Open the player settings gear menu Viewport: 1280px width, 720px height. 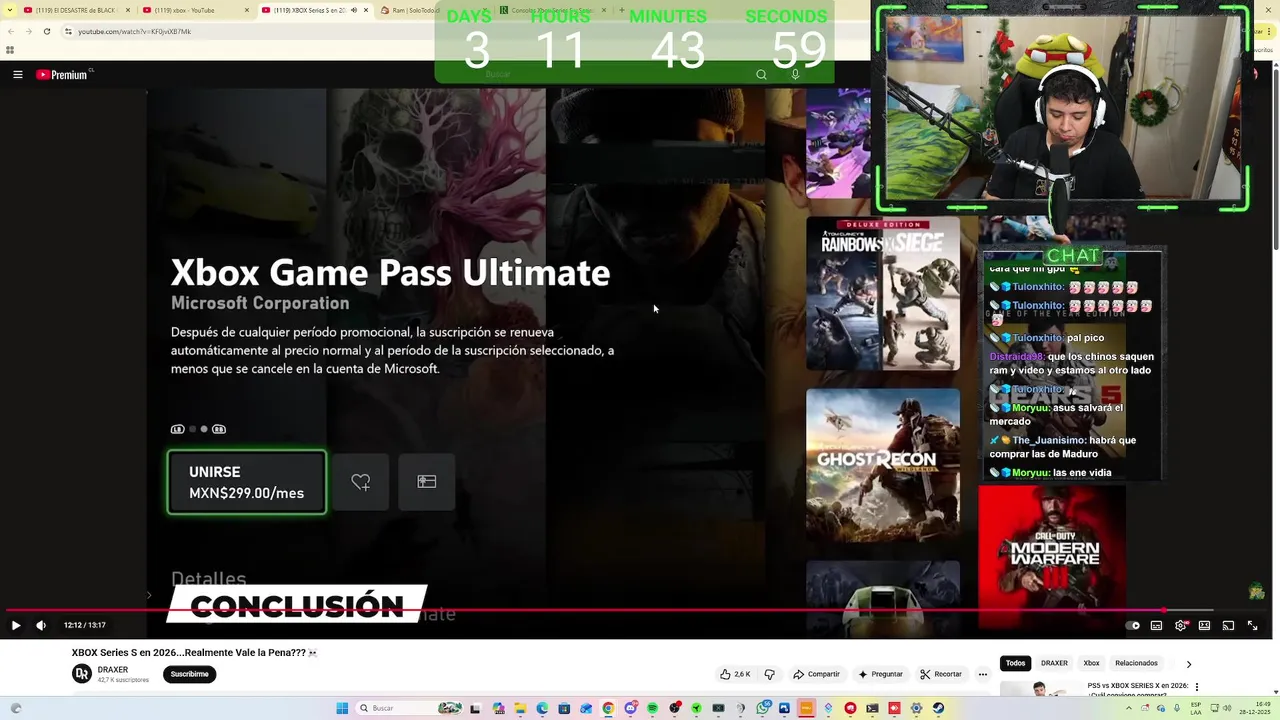[x=1181, y=625]
